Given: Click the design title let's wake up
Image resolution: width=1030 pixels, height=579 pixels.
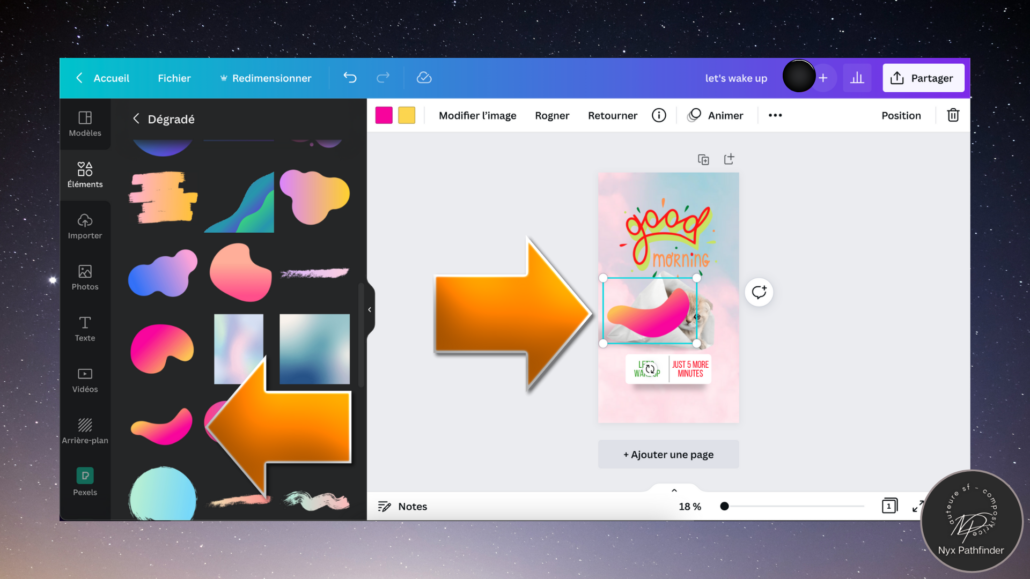Looking at the screenshot, I should (736, 78).
